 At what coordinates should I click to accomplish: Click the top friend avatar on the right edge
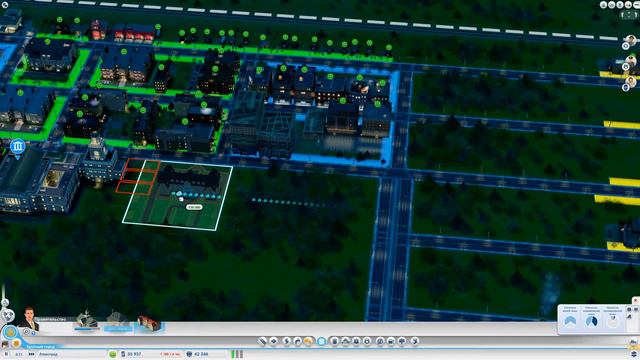click(631, 40)
